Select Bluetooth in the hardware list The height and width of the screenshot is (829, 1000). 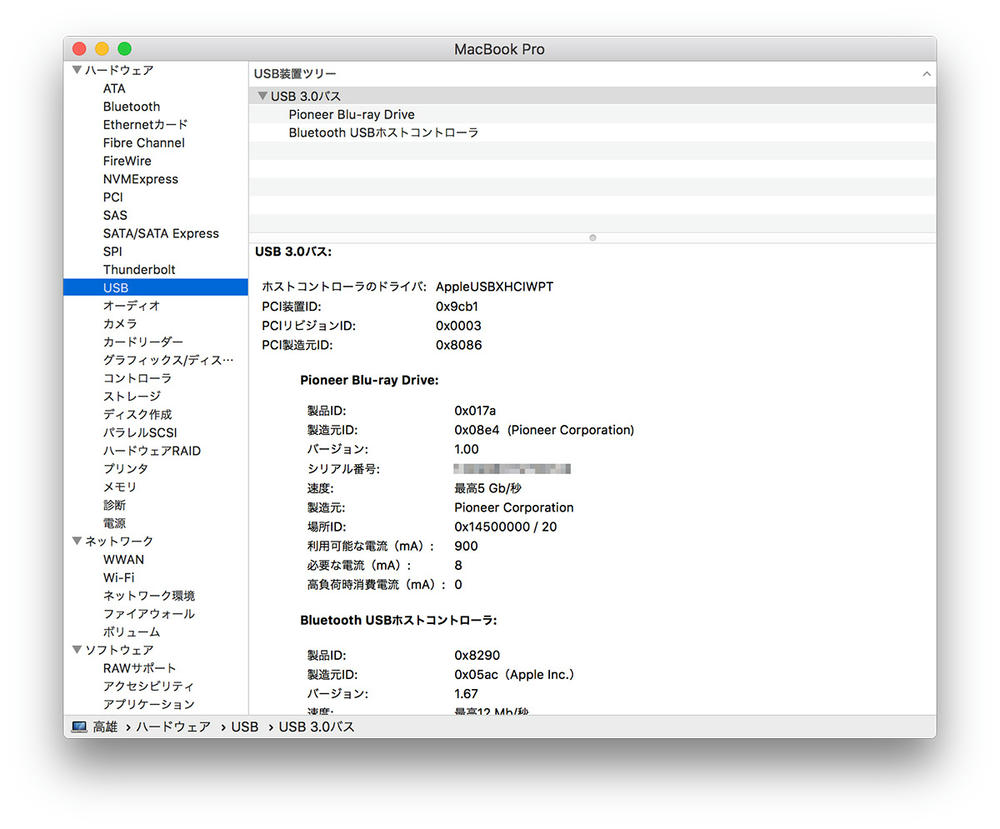tap(131, 106)
